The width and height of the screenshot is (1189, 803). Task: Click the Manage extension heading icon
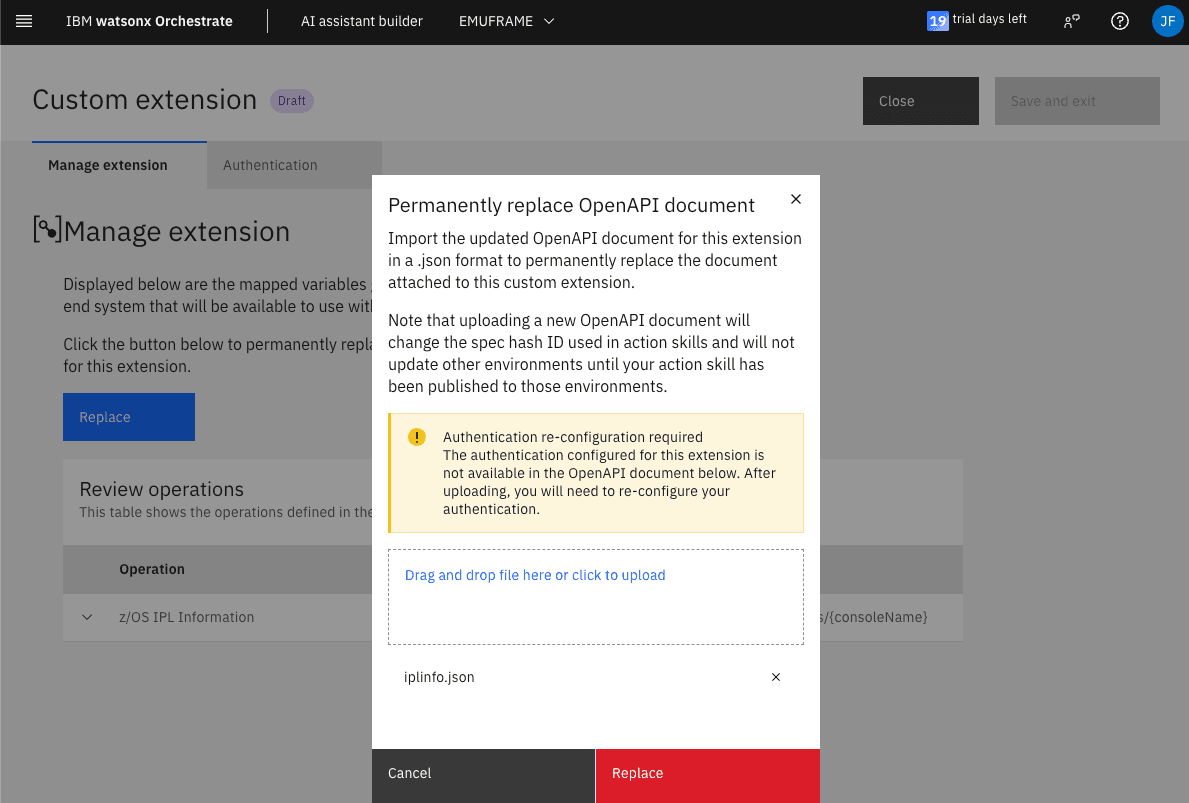(47, 230)
